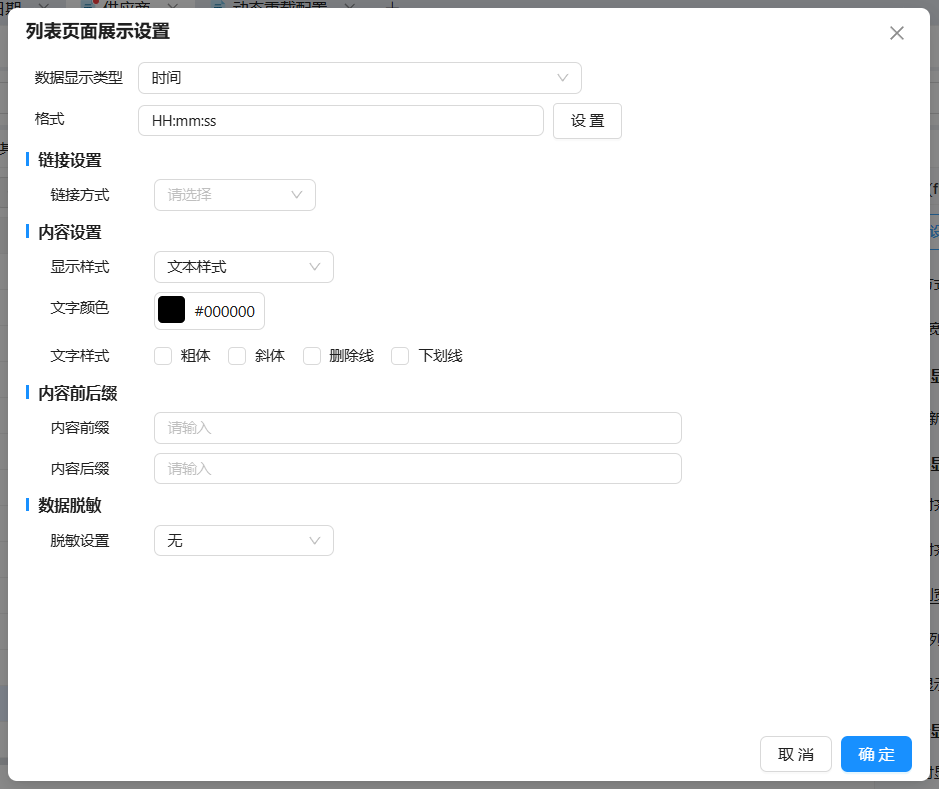Close the 列表页面展示设置 dialog

[x=896, y=33]
